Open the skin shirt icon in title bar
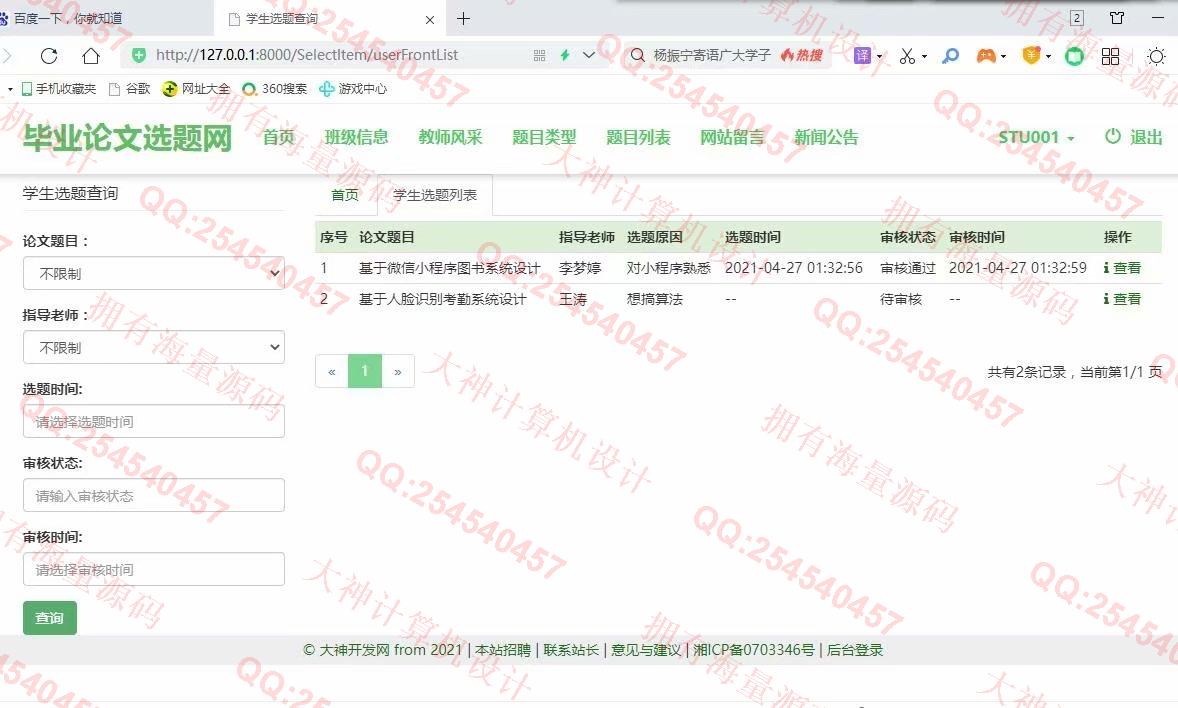This screenshot has width=1178, height=708. click(1117, 18)
